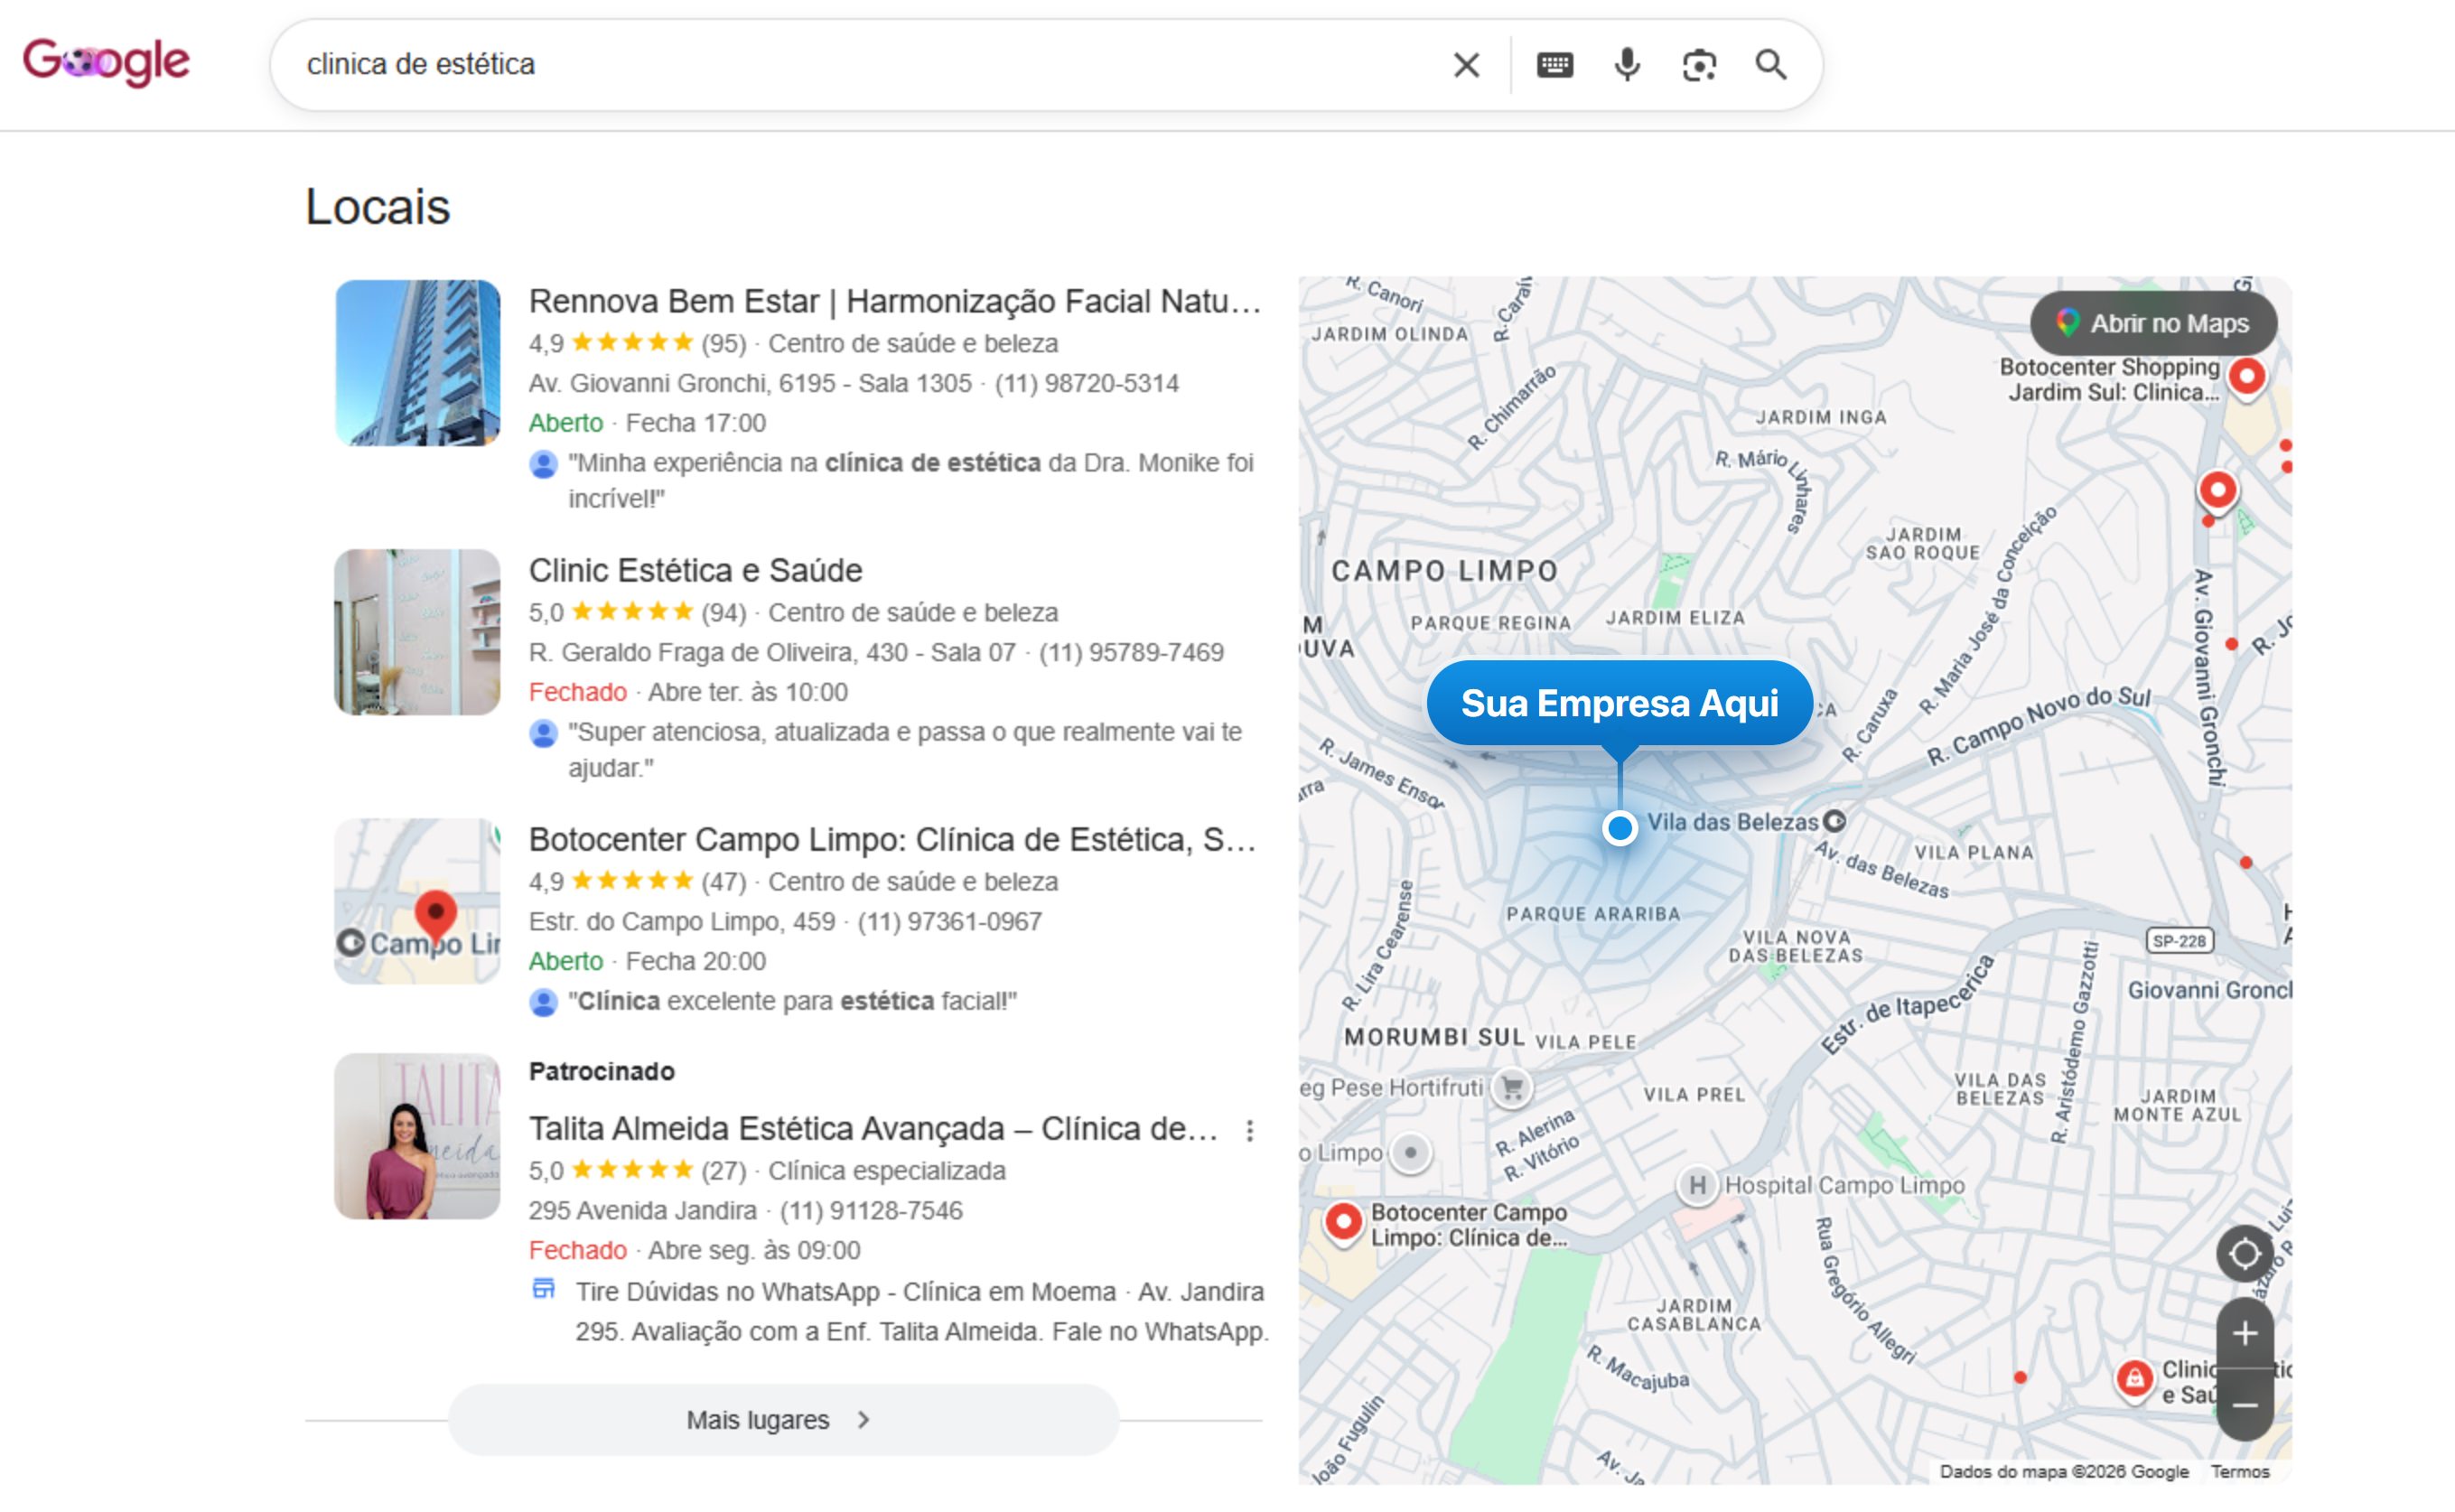
Task: Click the CAMPO LIMPO district label on the map
Action: pos(1444,571)
